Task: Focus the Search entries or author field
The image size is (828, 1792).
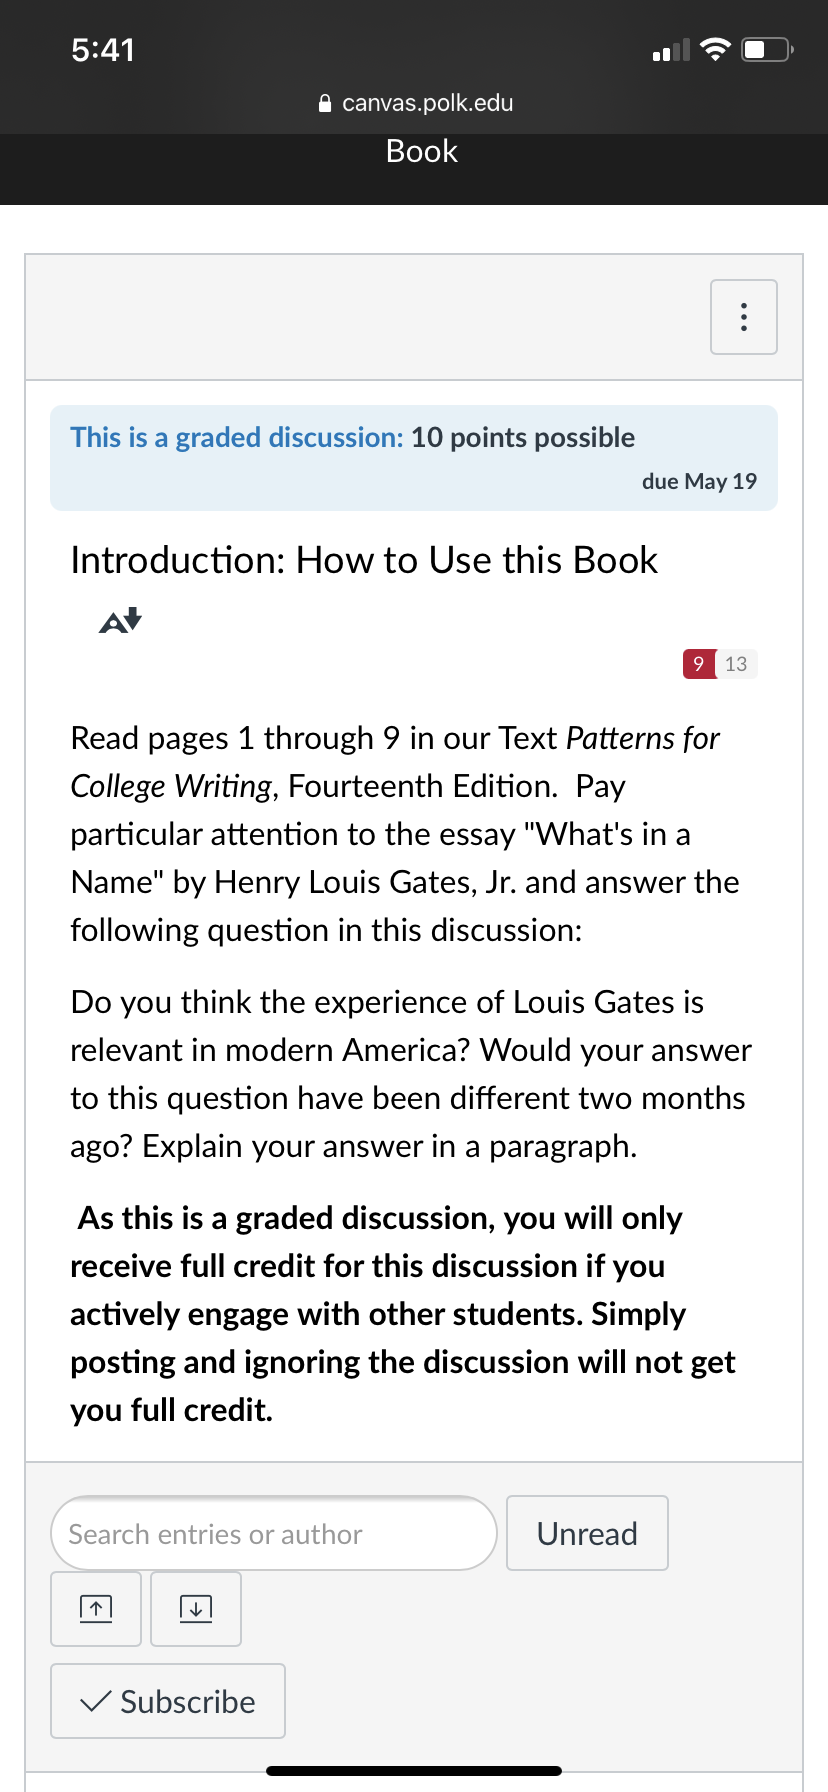Action: pos(274,1533)
